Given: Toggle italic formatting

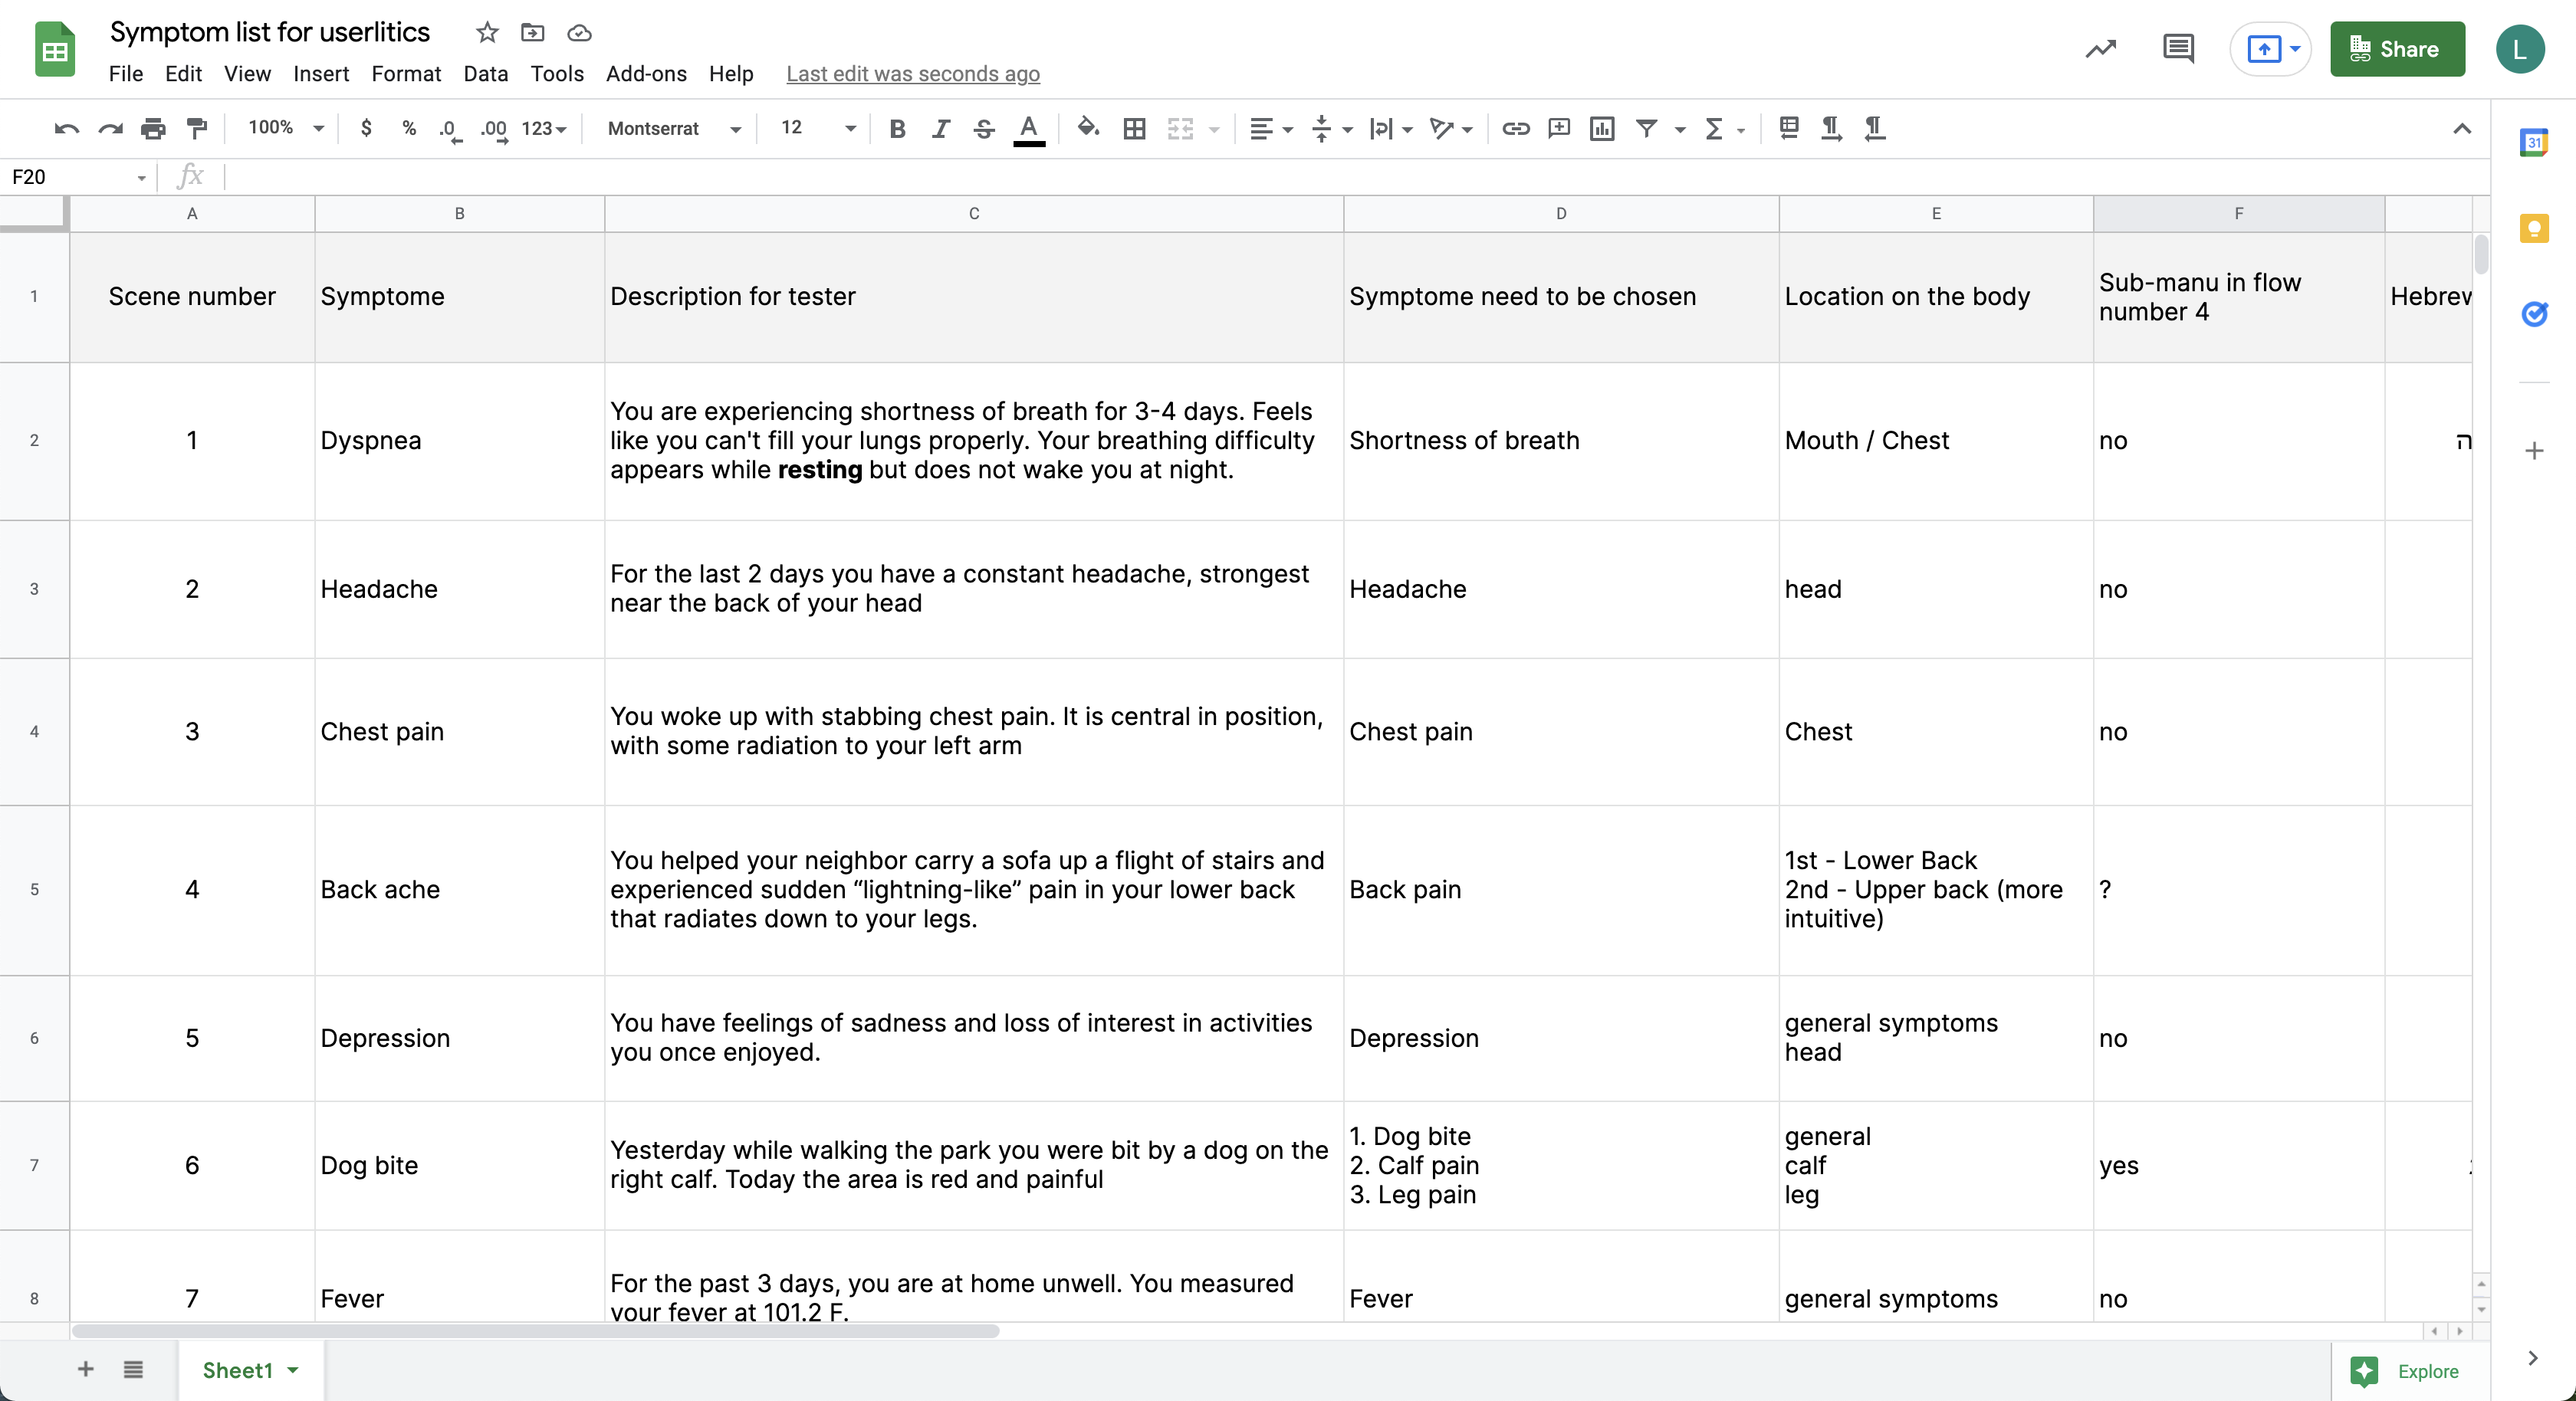Looking at the screenshot, I should 940,128.
